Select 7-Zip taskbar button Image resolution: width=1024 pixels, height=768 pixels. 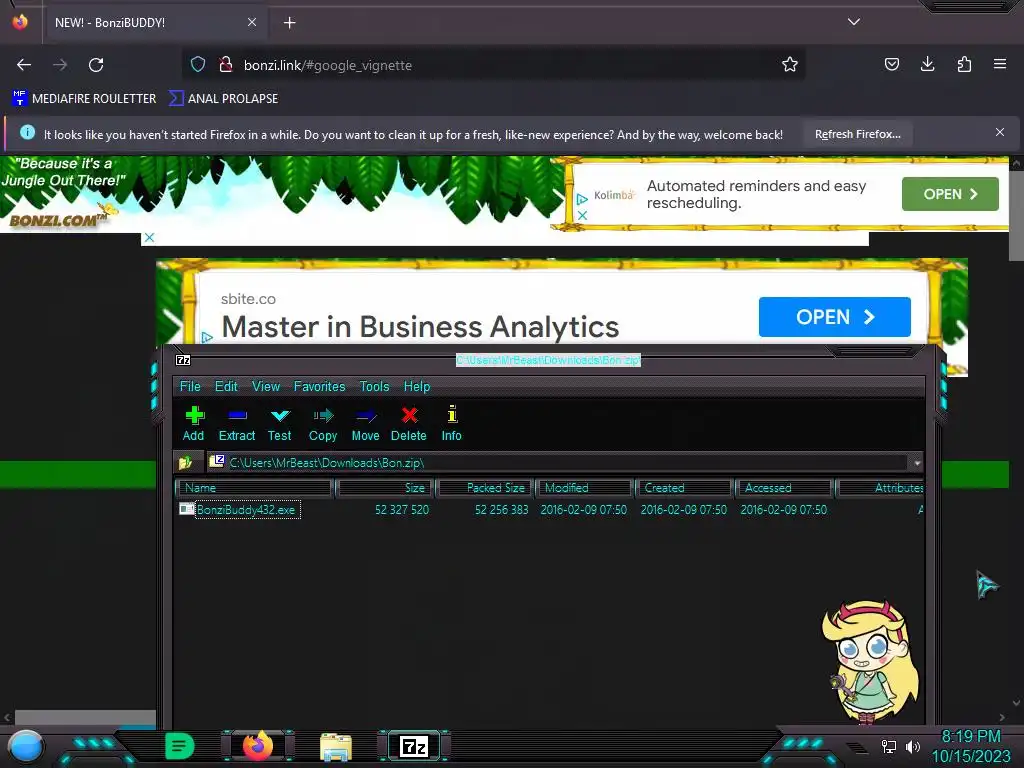tap(414, 746)
